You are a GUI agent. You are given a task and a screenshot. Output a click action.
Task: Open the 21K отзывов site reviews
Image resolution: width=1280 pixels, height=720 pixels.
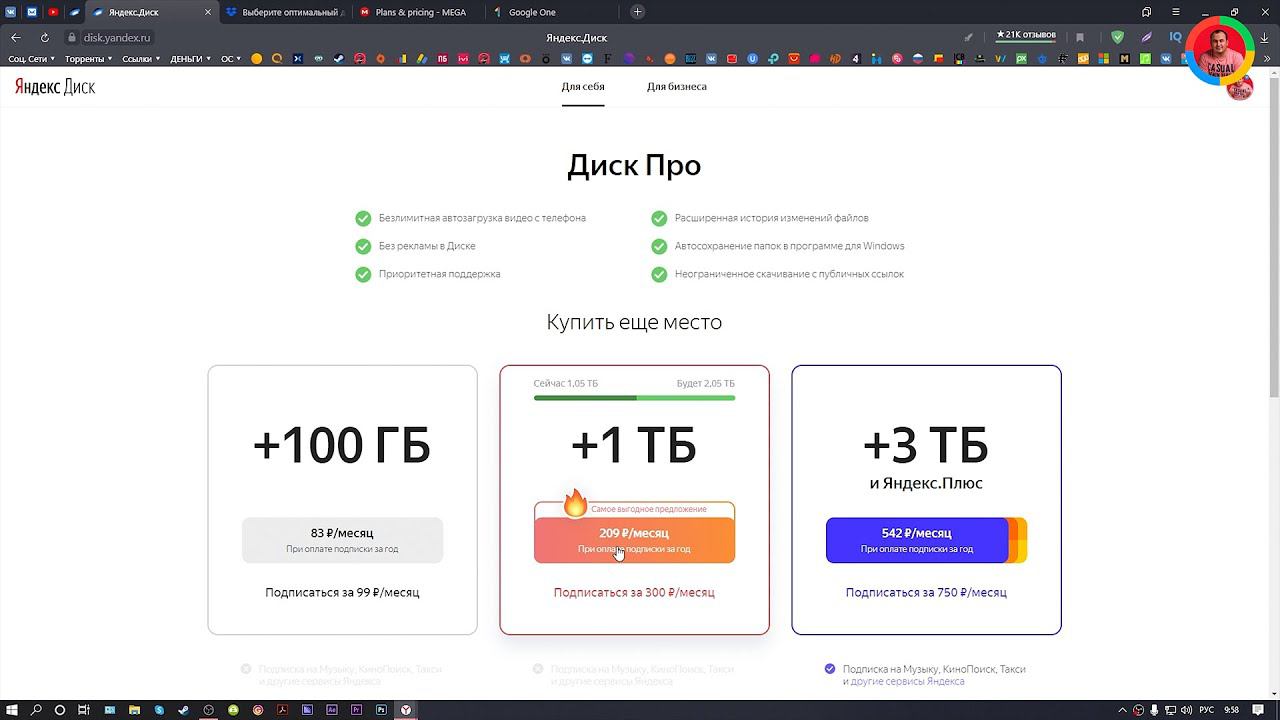[x=1026, y=36]
